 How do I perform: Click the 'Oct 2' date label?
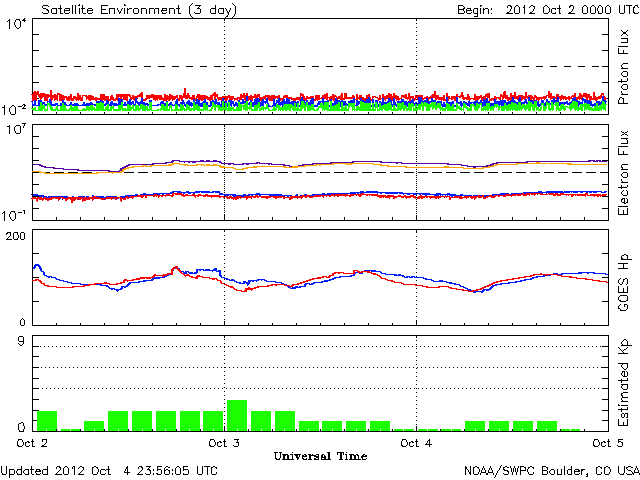click(32, 443)
